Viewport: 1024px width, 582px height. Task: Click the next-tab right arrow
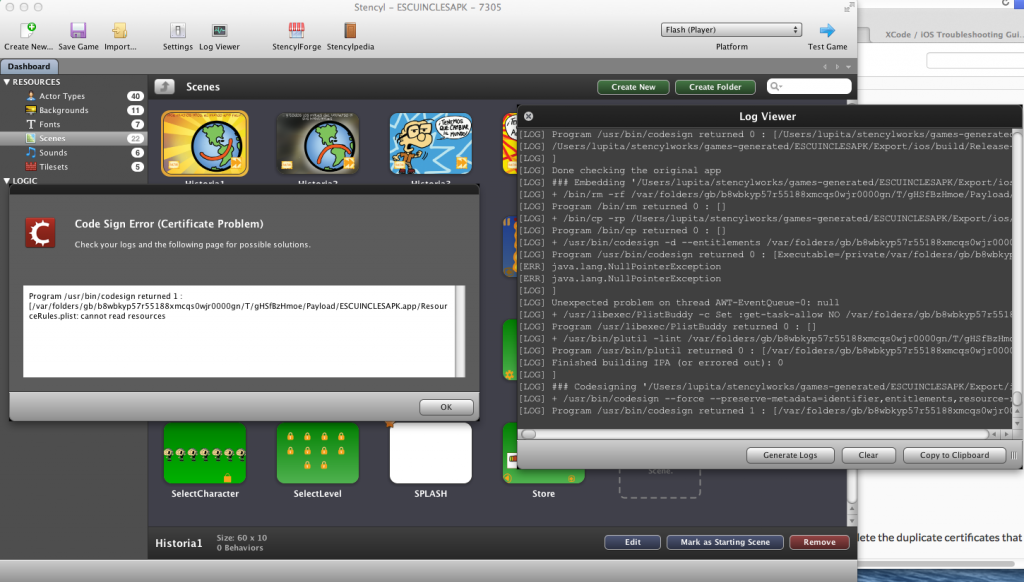(837, 67)
